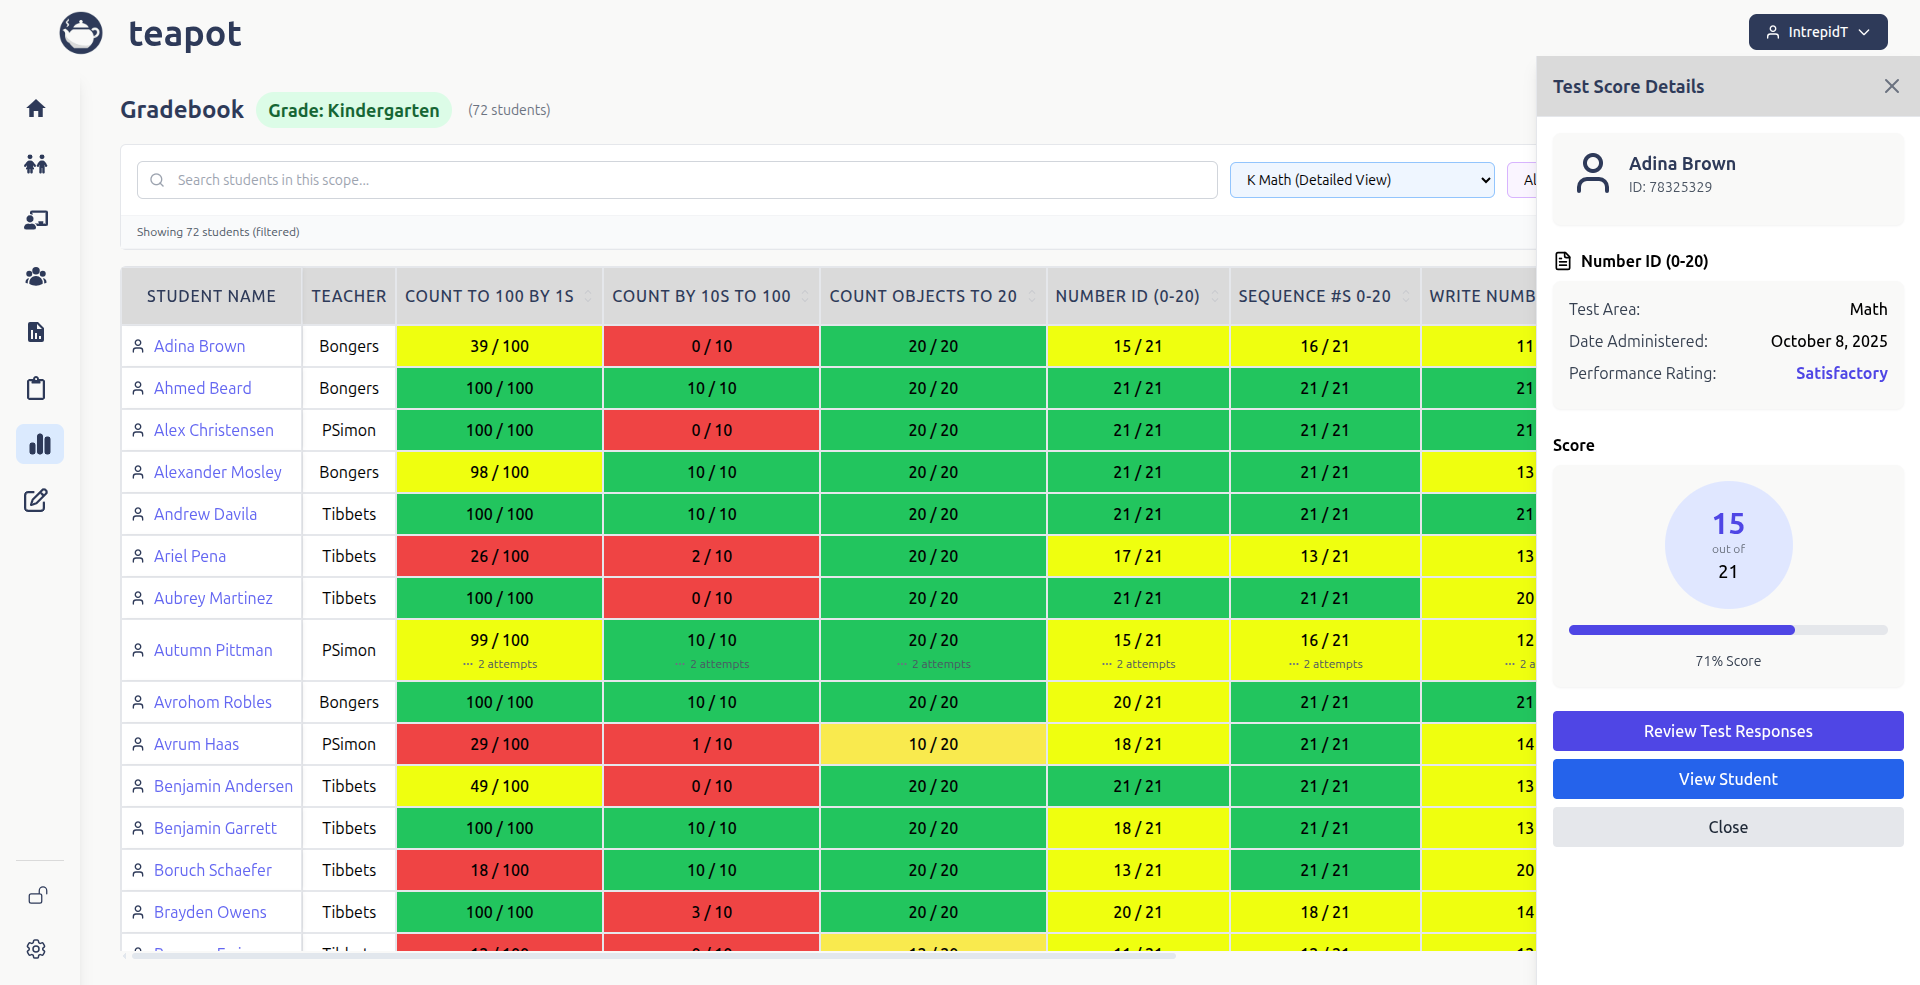Click the unlock icon near sidebar bottom
The image size is (1920, 985).
38,895
